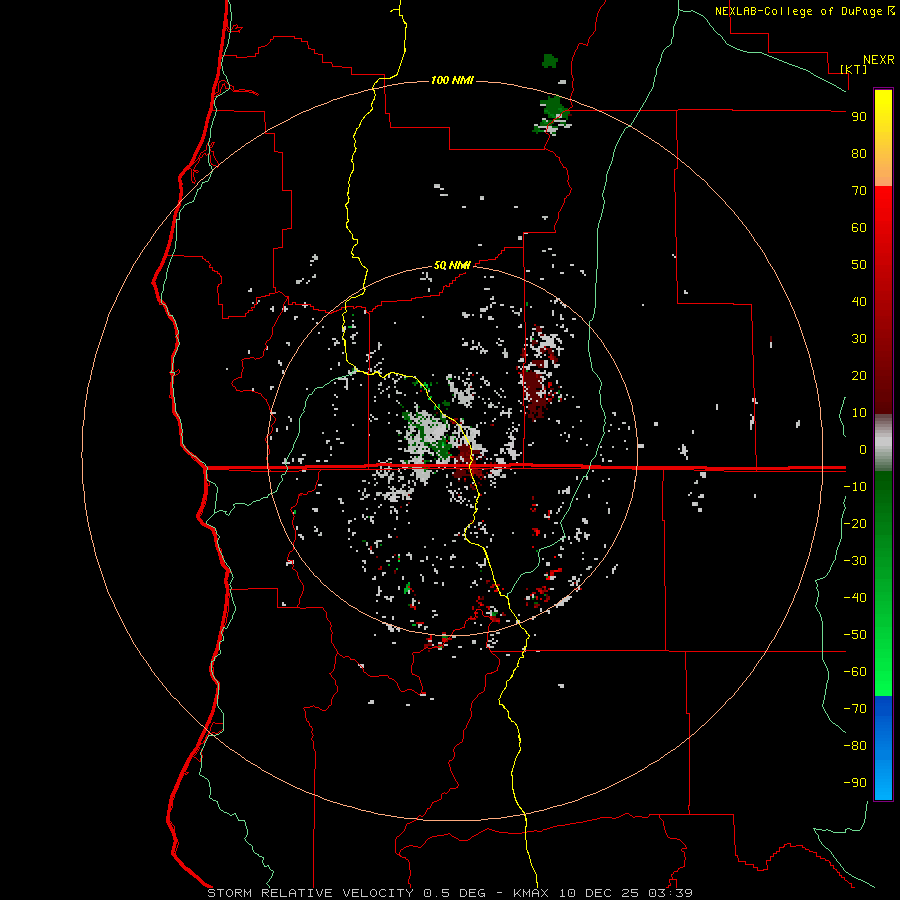This screenshot has width=900, height=900.
Task: Click the -40 value on the velocity scale
Action: click(855, 598)
